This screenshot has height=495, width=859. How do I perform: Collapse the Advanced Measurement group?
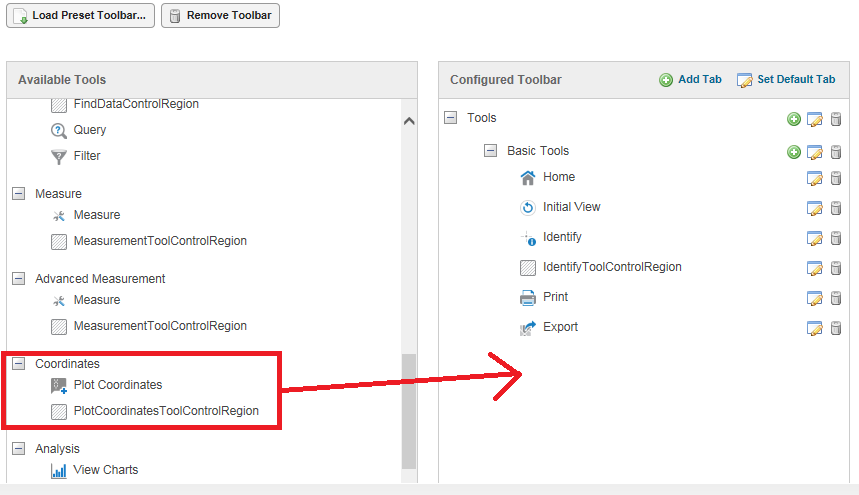19,278
